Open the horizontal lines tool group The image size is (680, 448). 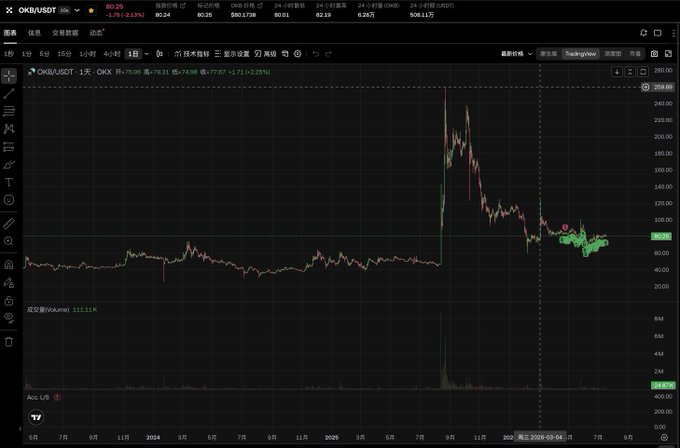(9, 111)
